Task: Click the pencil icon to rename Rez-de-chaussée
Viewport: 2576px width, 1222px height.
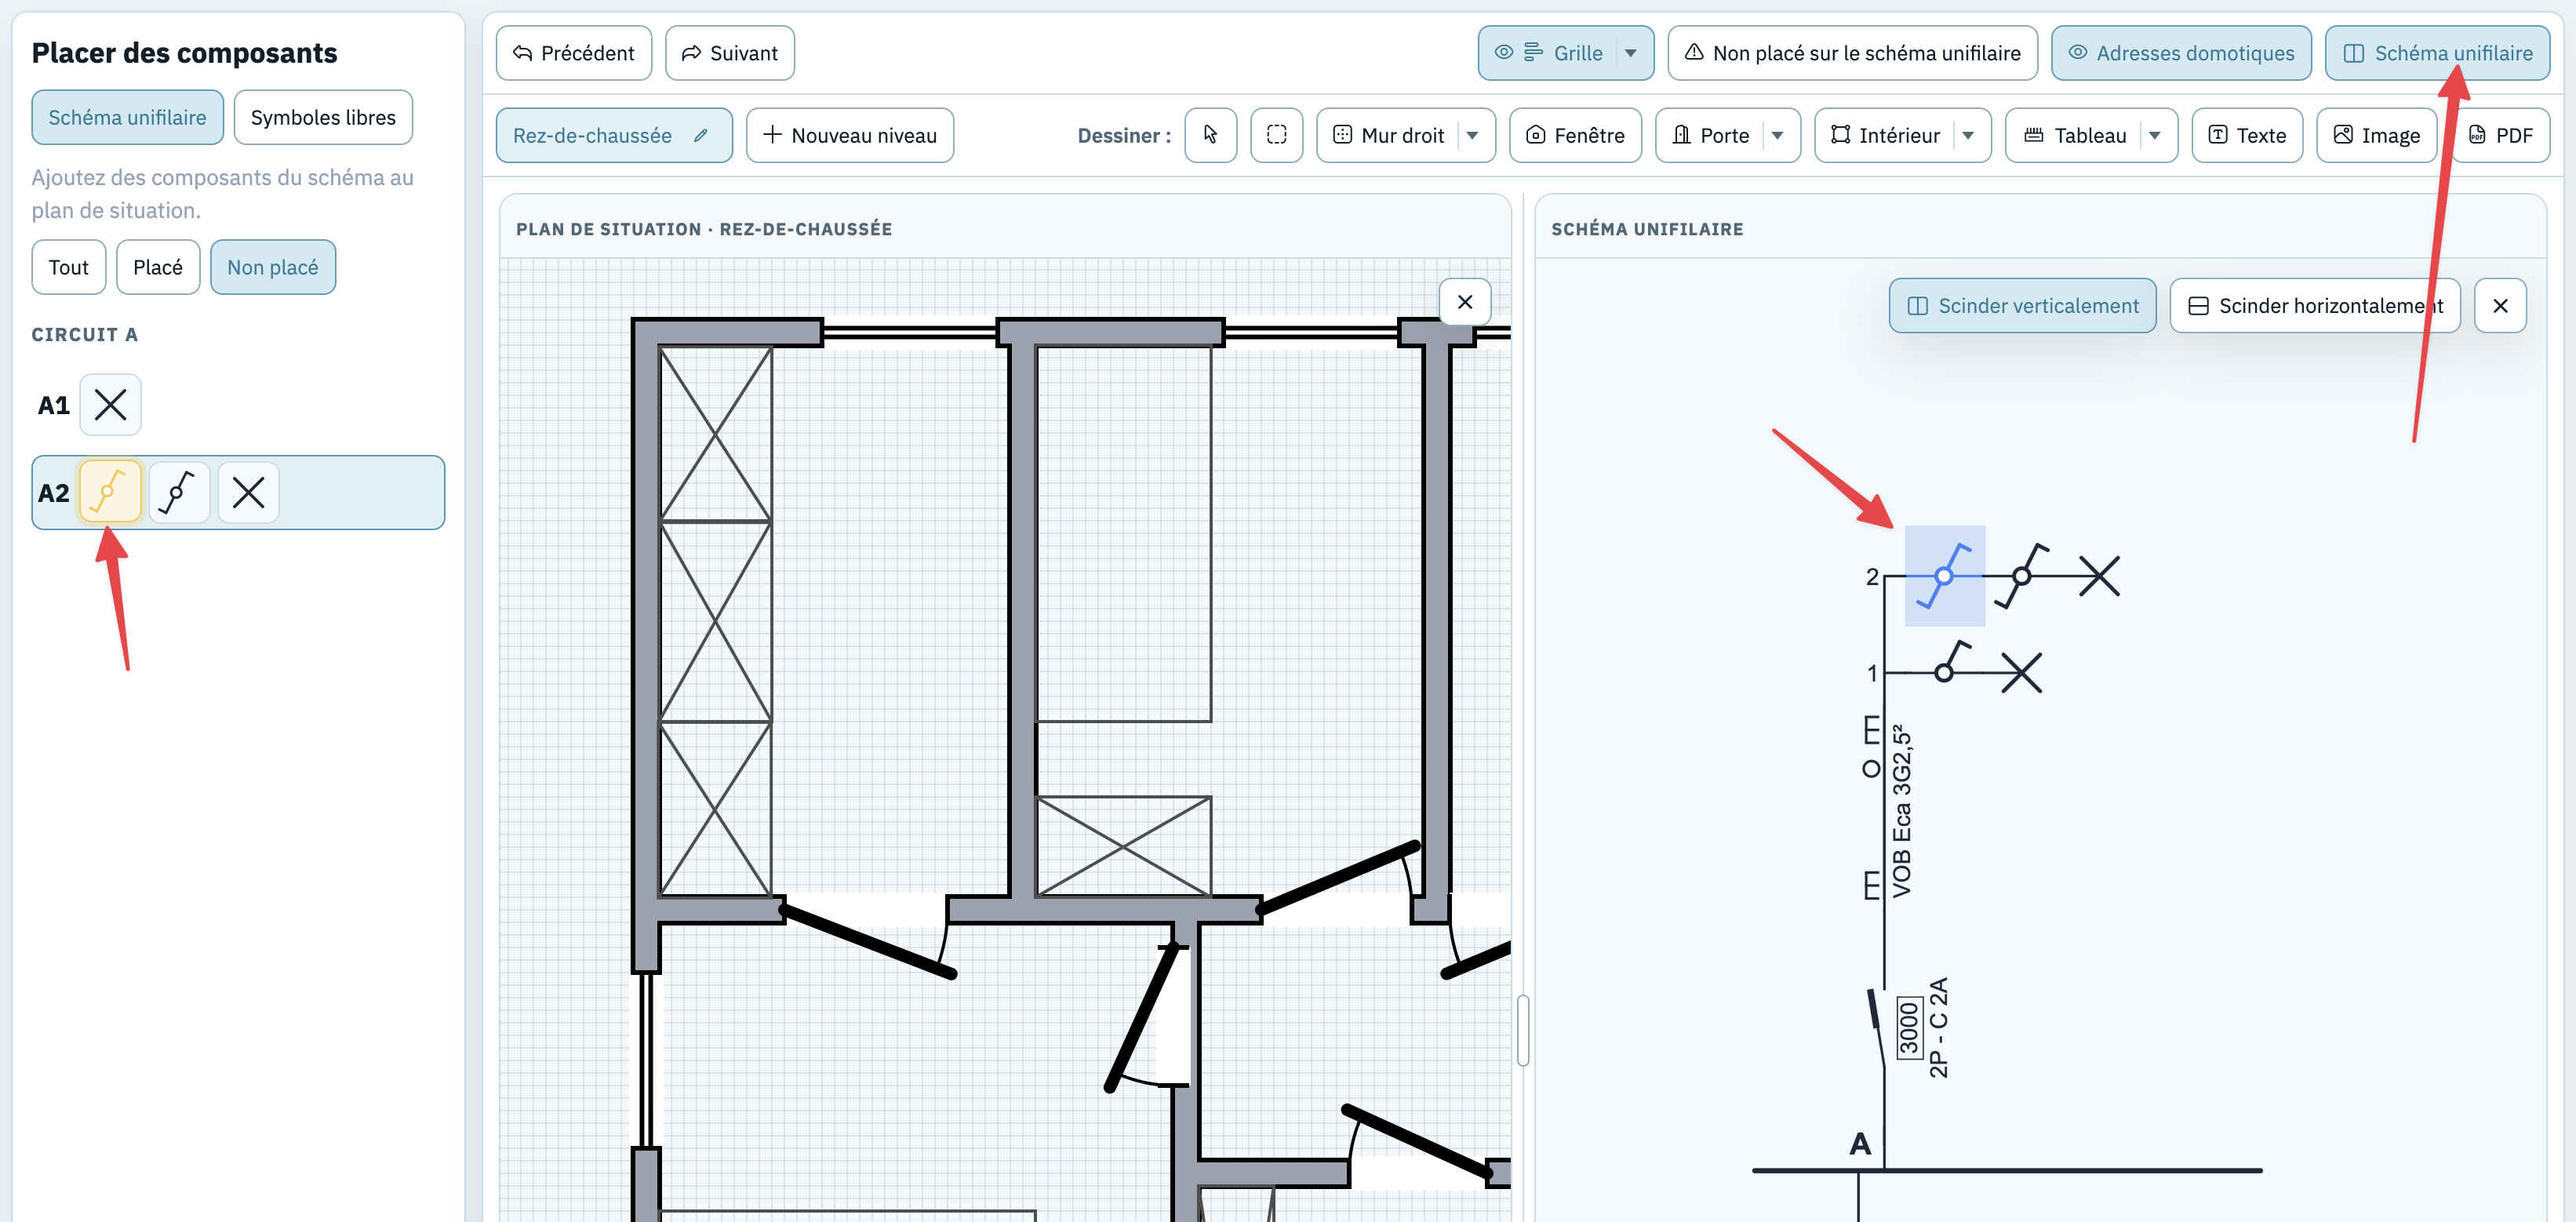Action: 701,135
